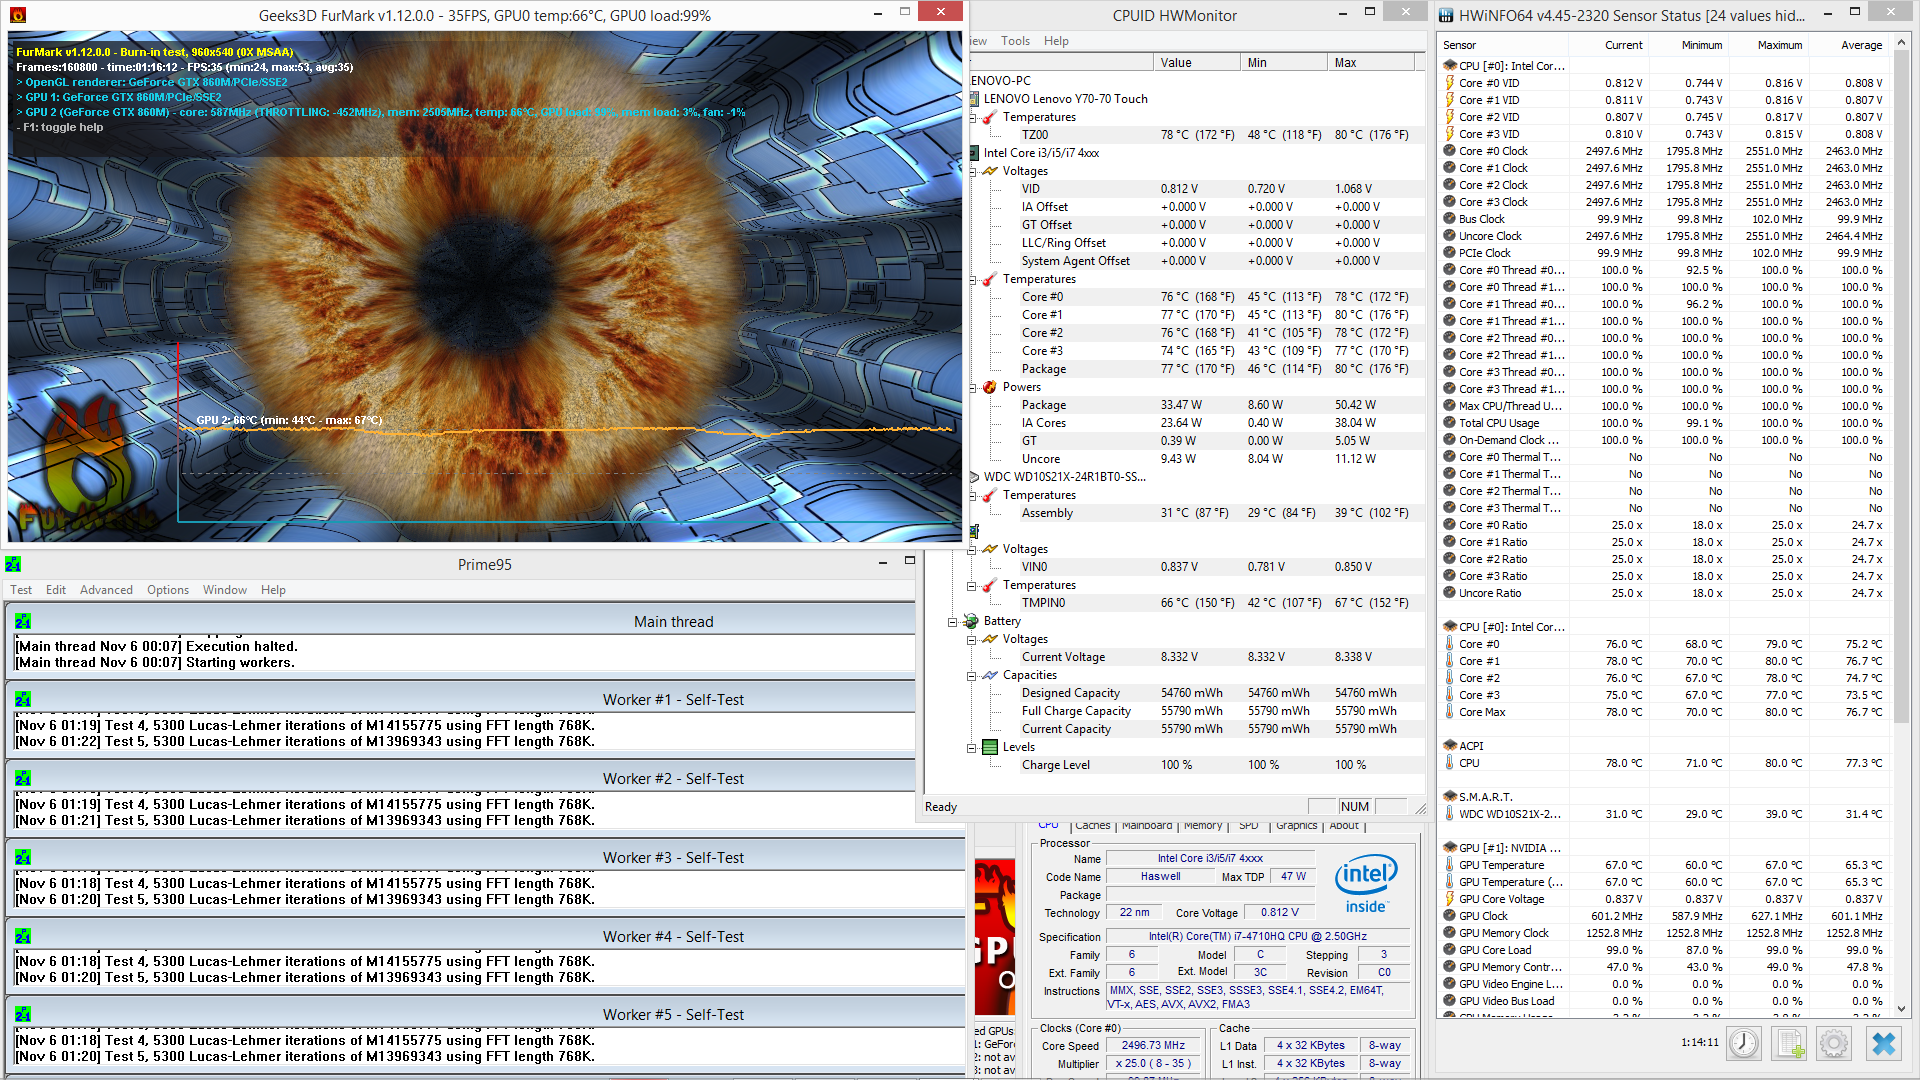Collapse Temperatures node above TMPIN0

(971, 585)
